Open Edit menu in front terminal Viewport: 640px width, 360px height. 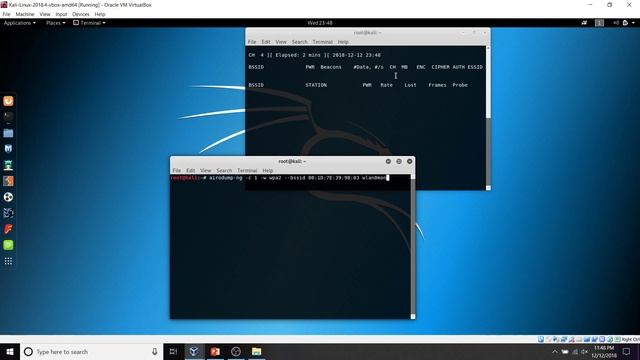pyautogui.click(x=191, y=171)
